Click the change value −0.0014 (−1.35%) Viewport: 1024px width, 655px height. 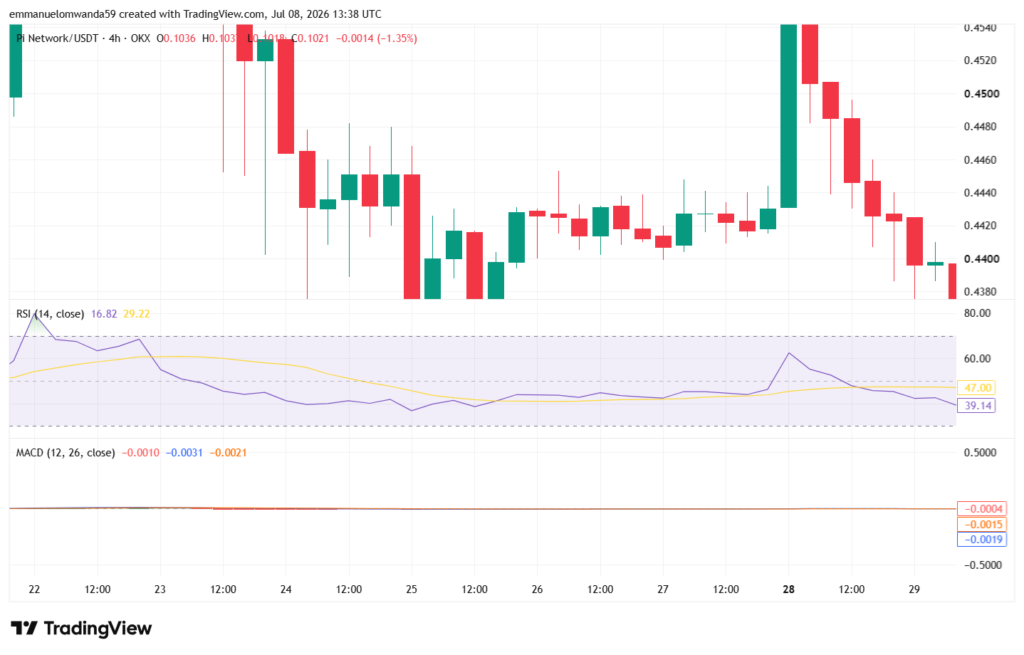(x=377, y=39)
